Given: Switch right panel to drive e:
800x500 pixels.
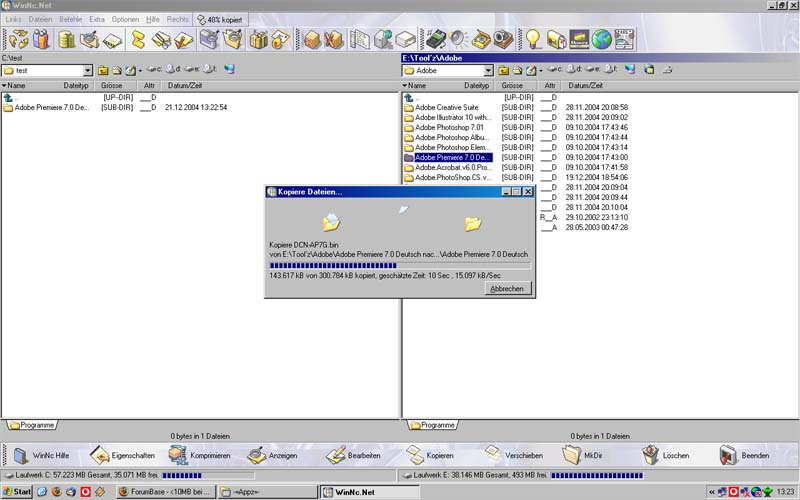Looking at the screenshot, I should [x=593, y=69].
